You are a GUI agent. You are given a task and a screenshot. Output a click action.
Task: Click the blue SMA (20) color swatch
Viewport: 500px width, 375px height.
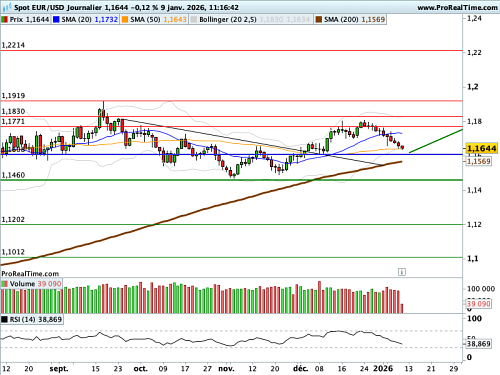(56, 20)
